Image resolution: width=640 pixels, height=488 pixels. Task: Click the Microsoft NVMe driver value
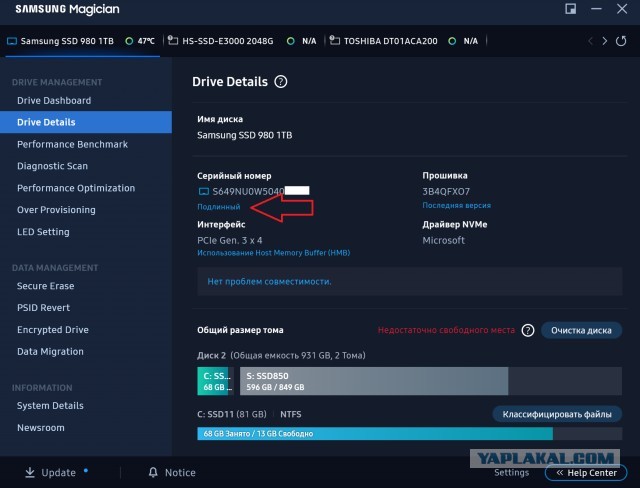443,240
